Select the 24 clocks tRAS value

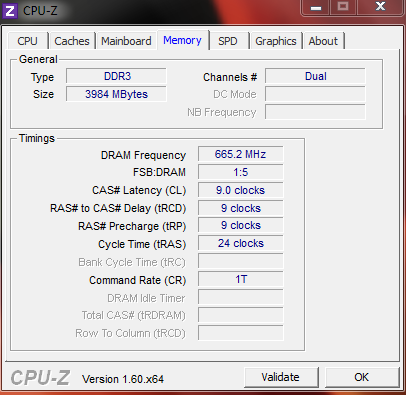pos(240,243)
